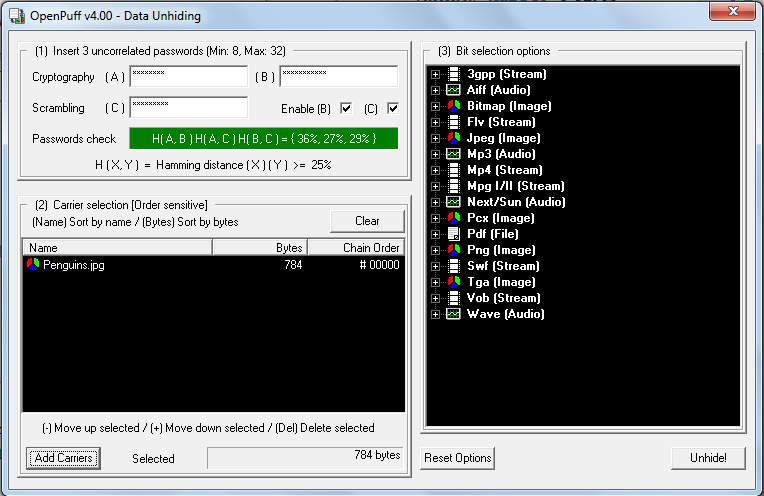Click the Mpg I/II (Stream) film icon

(454, 186)
